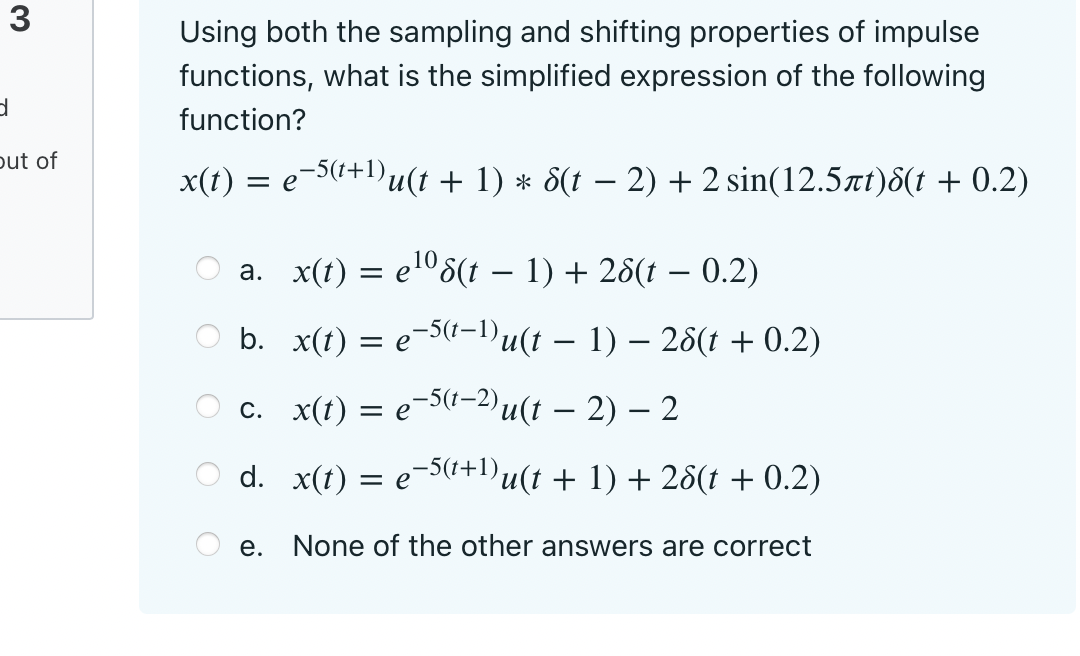Select radio button for answer option a
Viewport: 1080px width, 656px height.
point(207,268)
